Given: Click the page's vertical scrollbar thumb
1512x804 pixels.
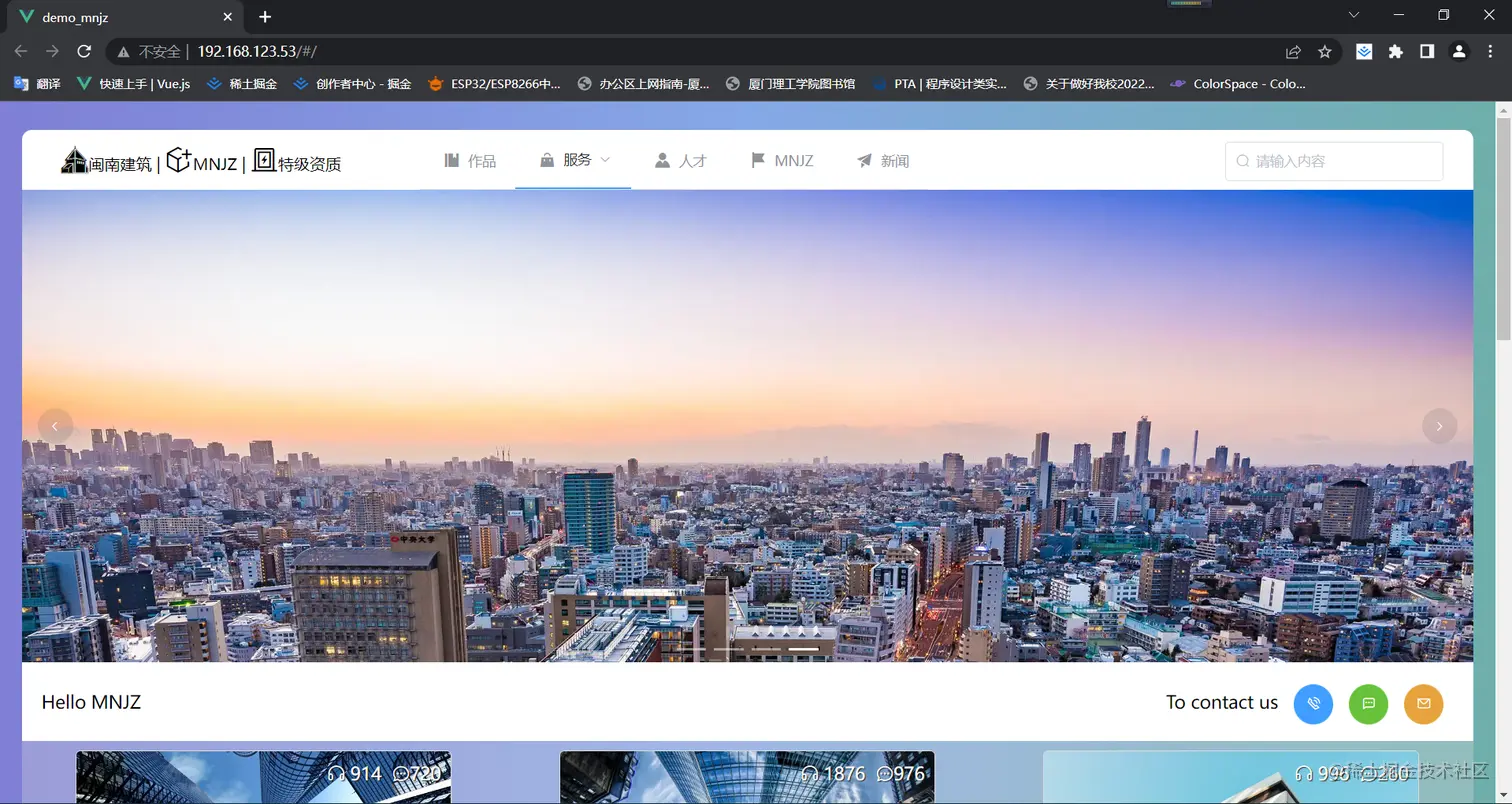Looking at the screenshot, I should click(1503, 230).
